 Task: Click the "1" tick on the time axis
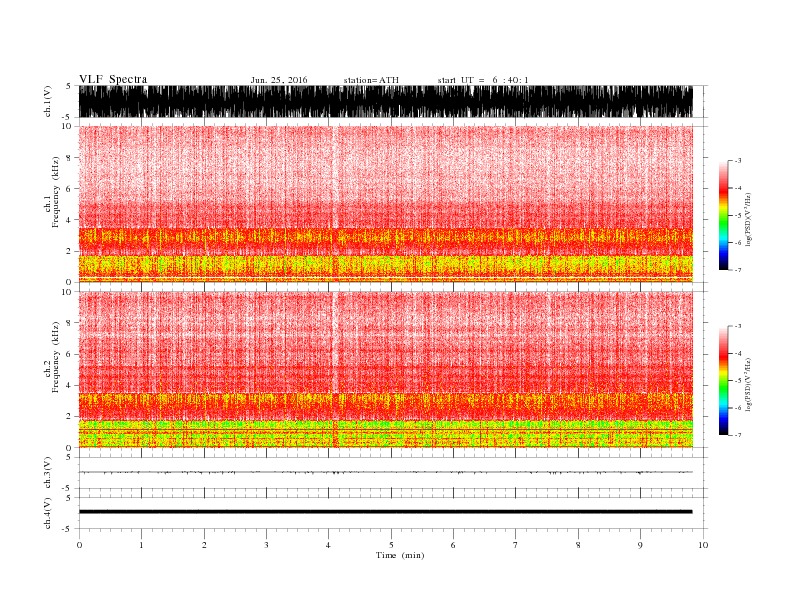pos(141,545)
